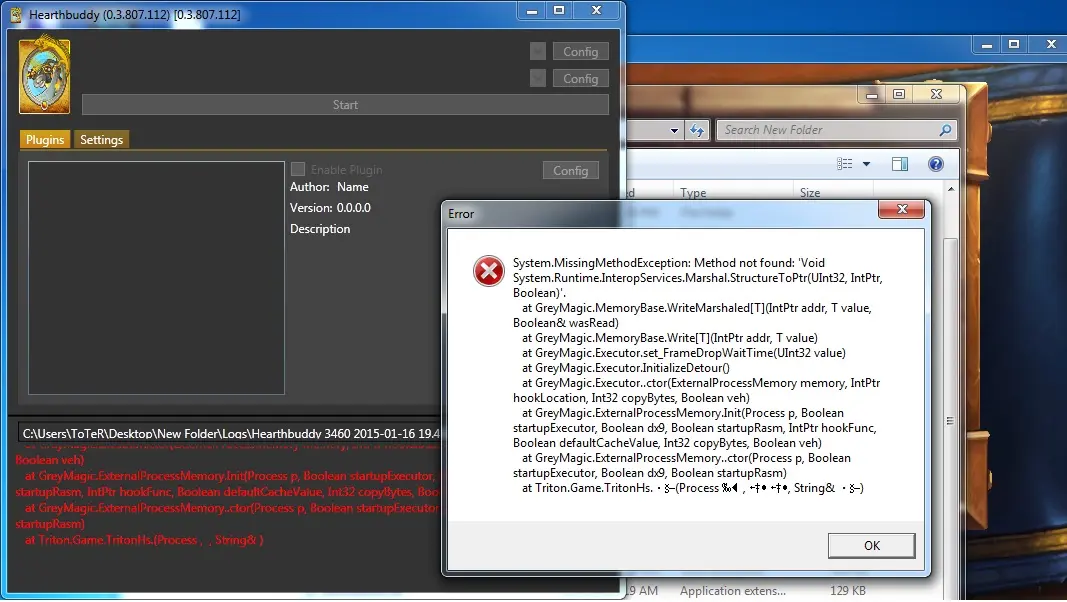Screen dimensions: 1067x602
Task: Click Explorer scrollbar up arrow
Action: (x=951, y=189)
